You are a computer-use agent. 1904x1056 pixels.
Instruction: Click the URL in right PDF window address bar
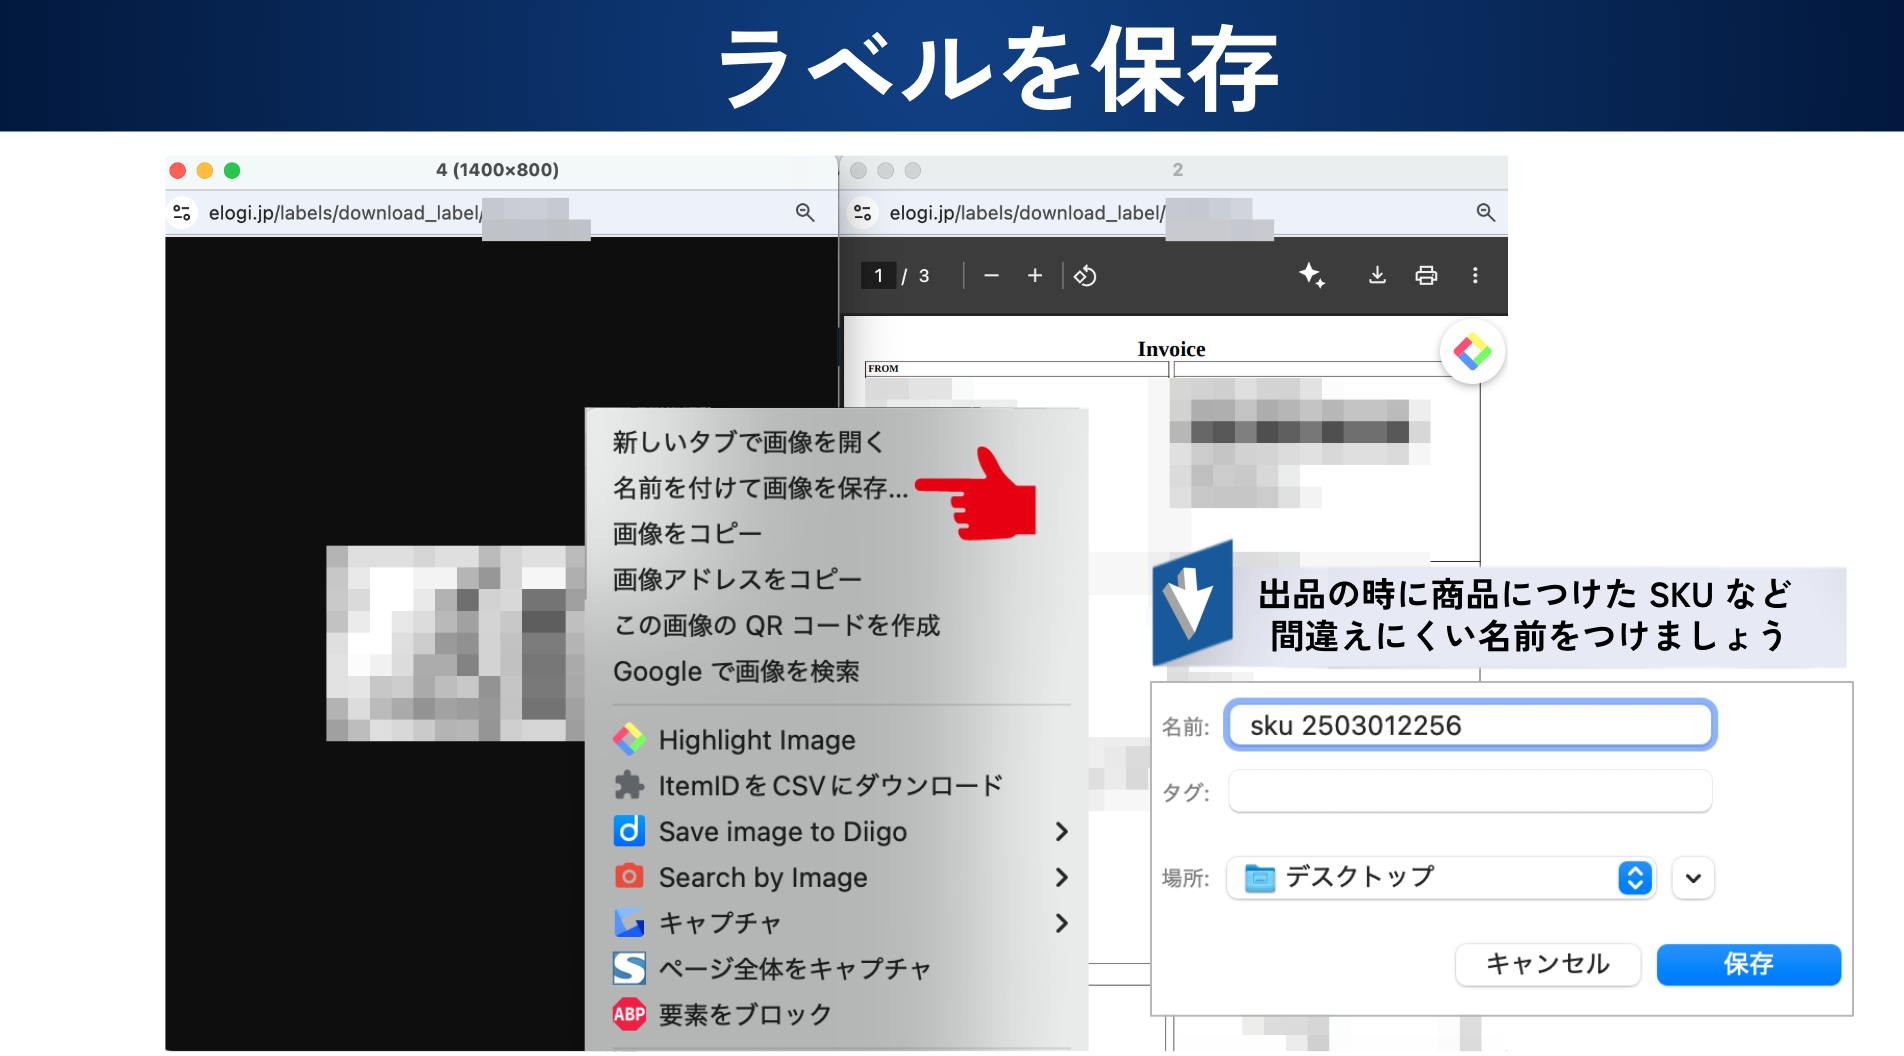[x=1027, y=213]
